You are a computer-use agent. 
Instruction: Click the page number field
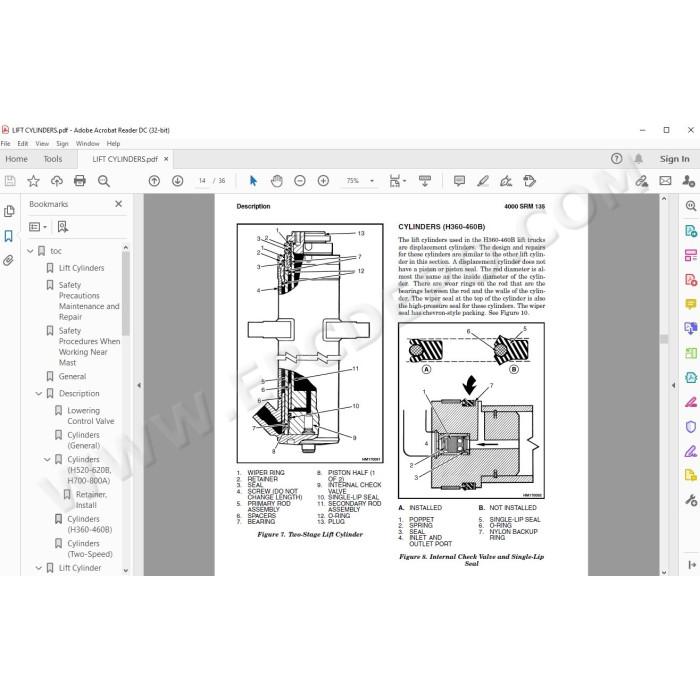202,181
